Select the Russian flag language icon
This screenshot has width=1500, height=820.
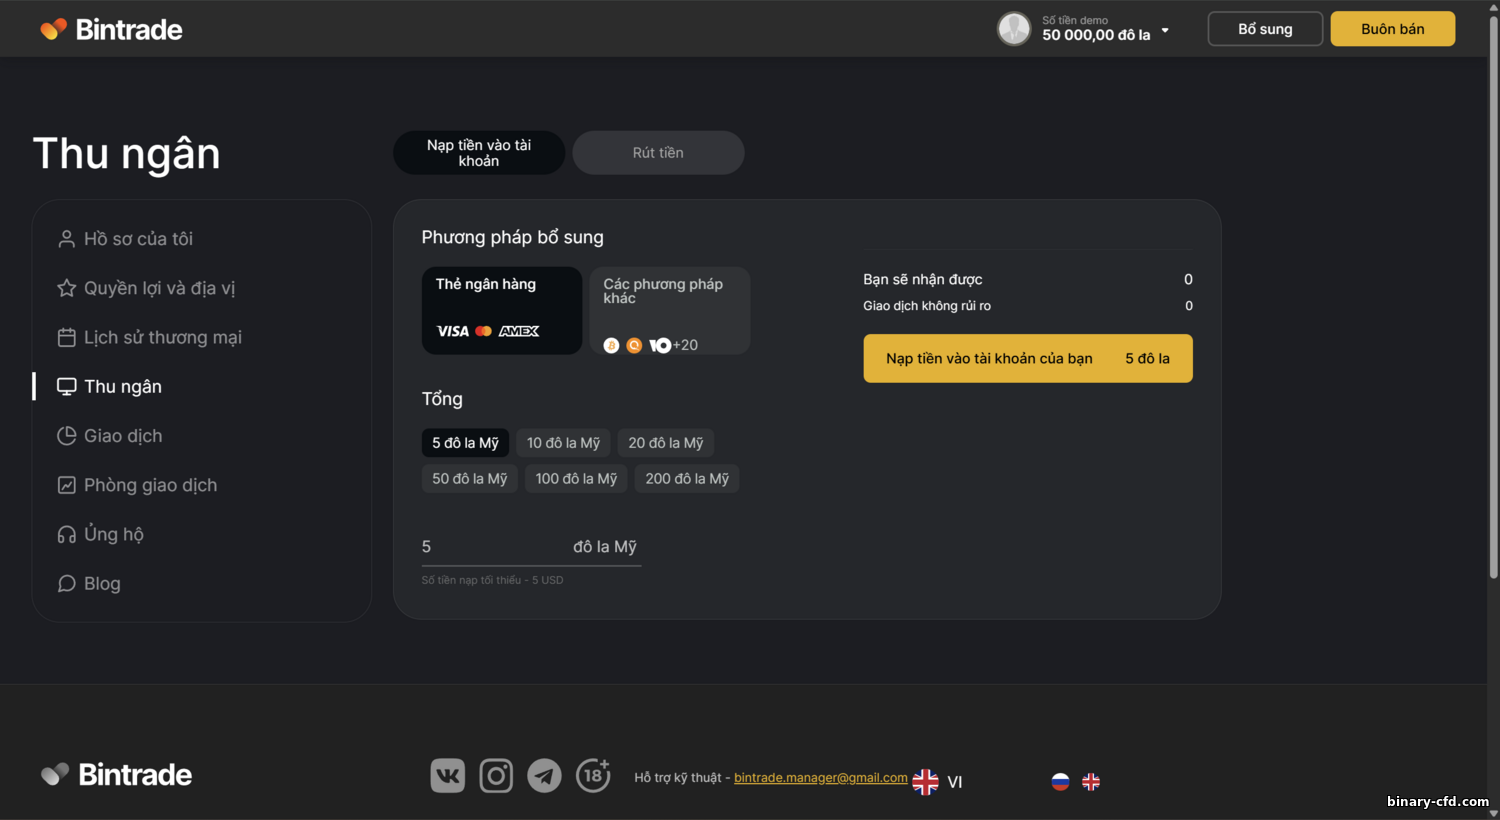[x=1060, y=782]
